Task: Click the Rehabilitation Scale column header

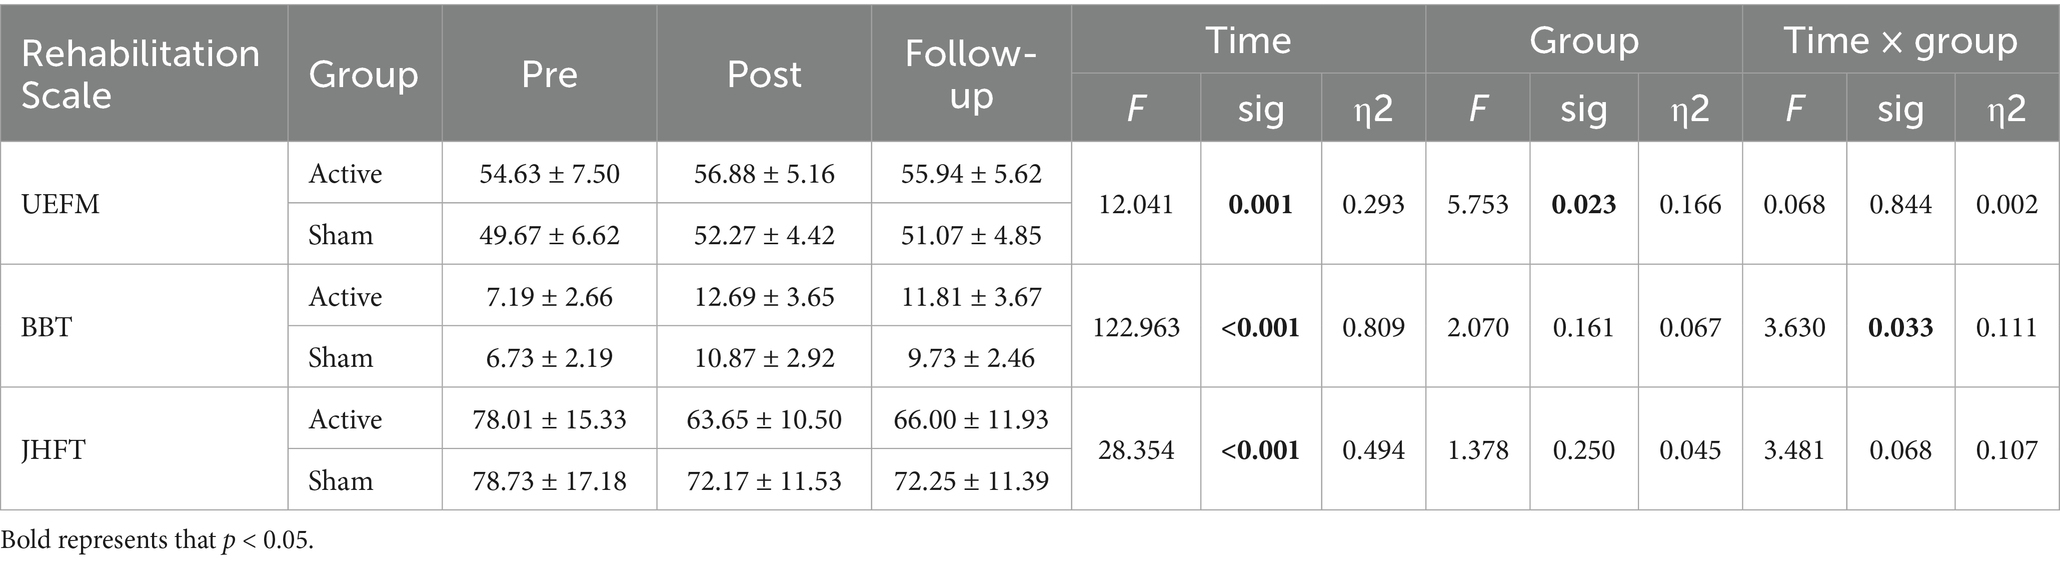Action: [140, 74]
